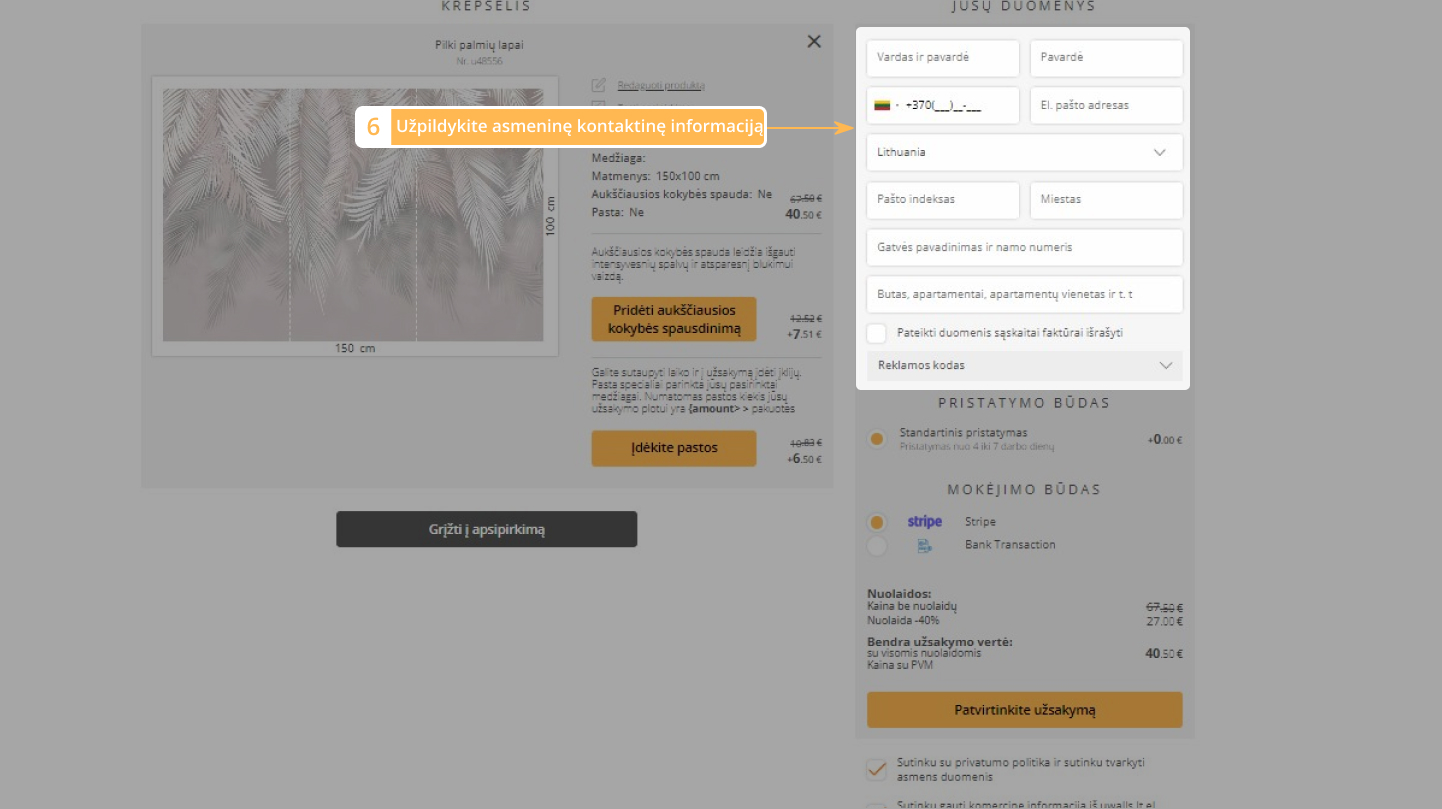Click the Lithuanian flag phone prefix
The image size is (1442, 809).
click(883, 105)
